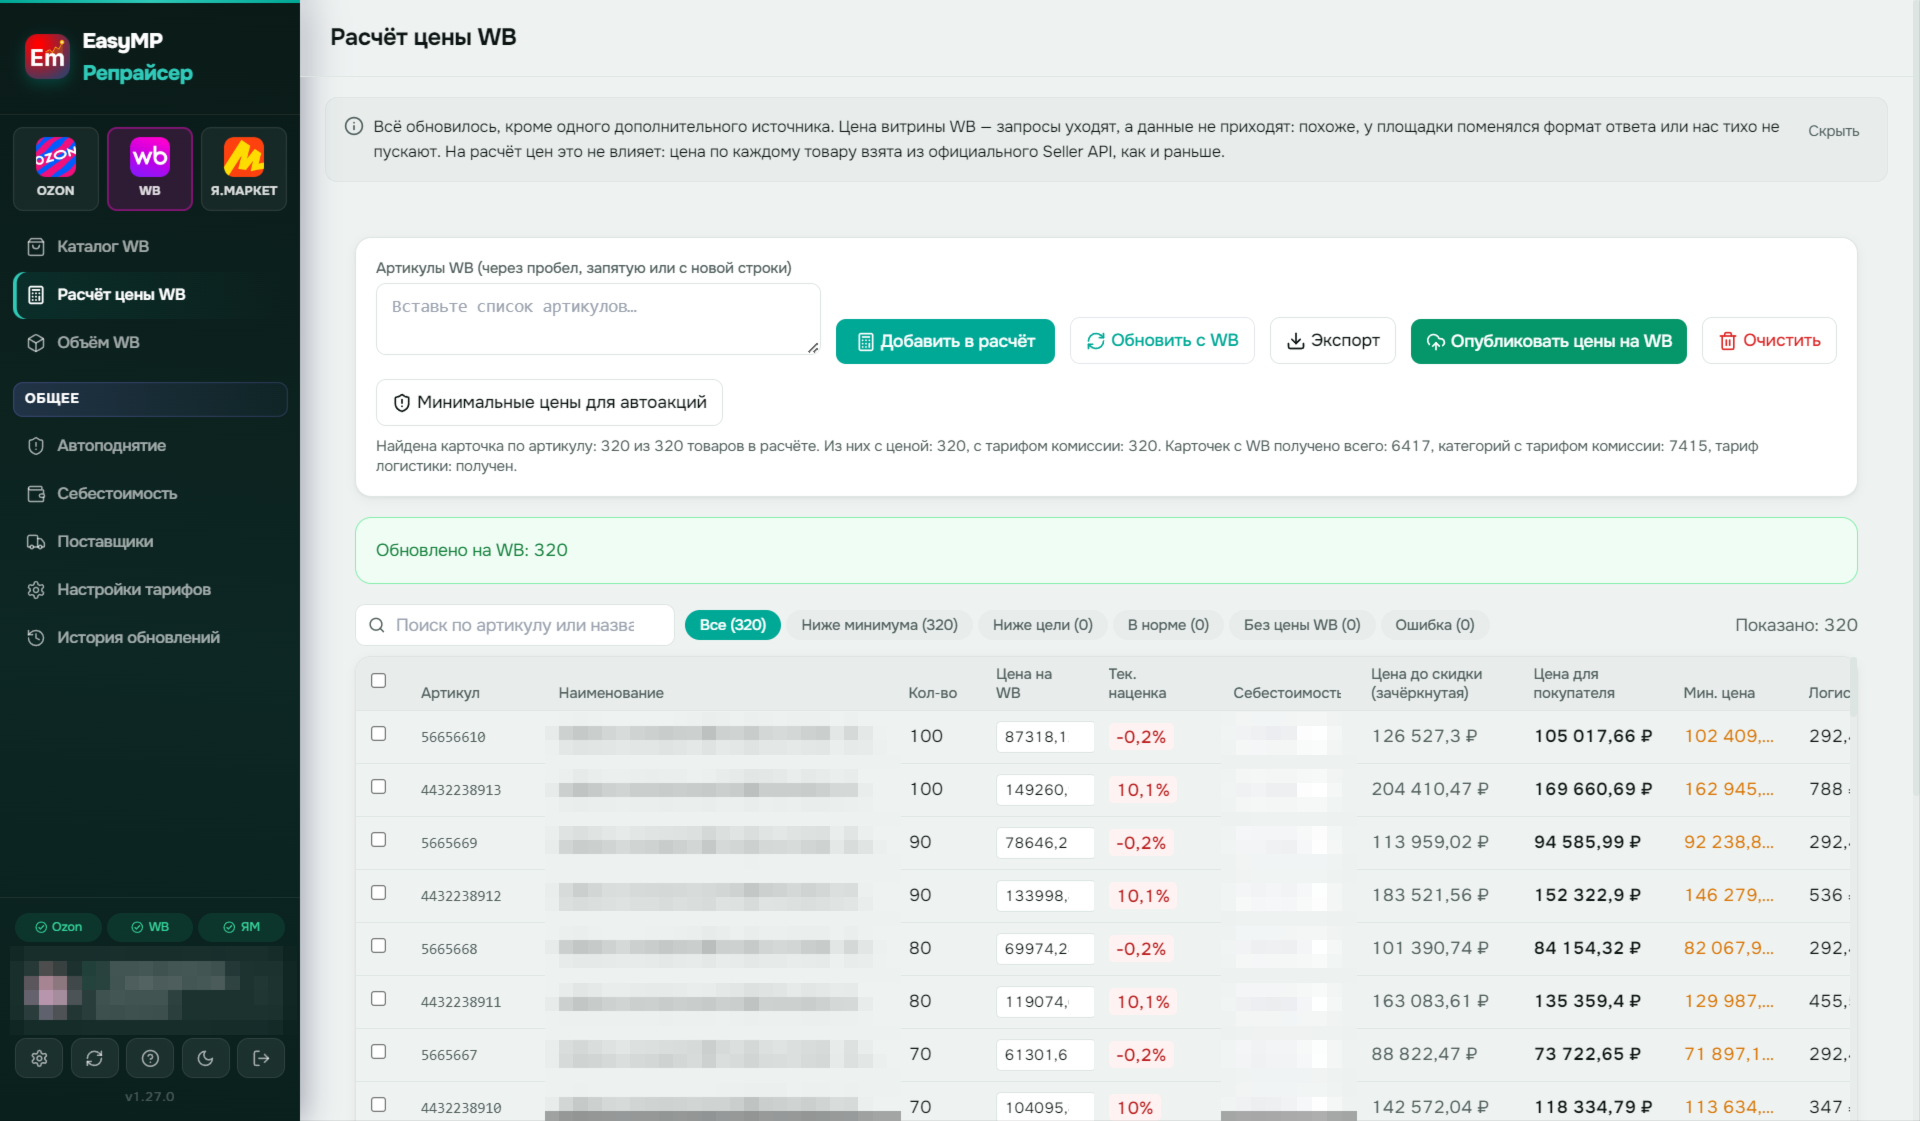
Task: Show В норме (0) items
Action: 1168,625
